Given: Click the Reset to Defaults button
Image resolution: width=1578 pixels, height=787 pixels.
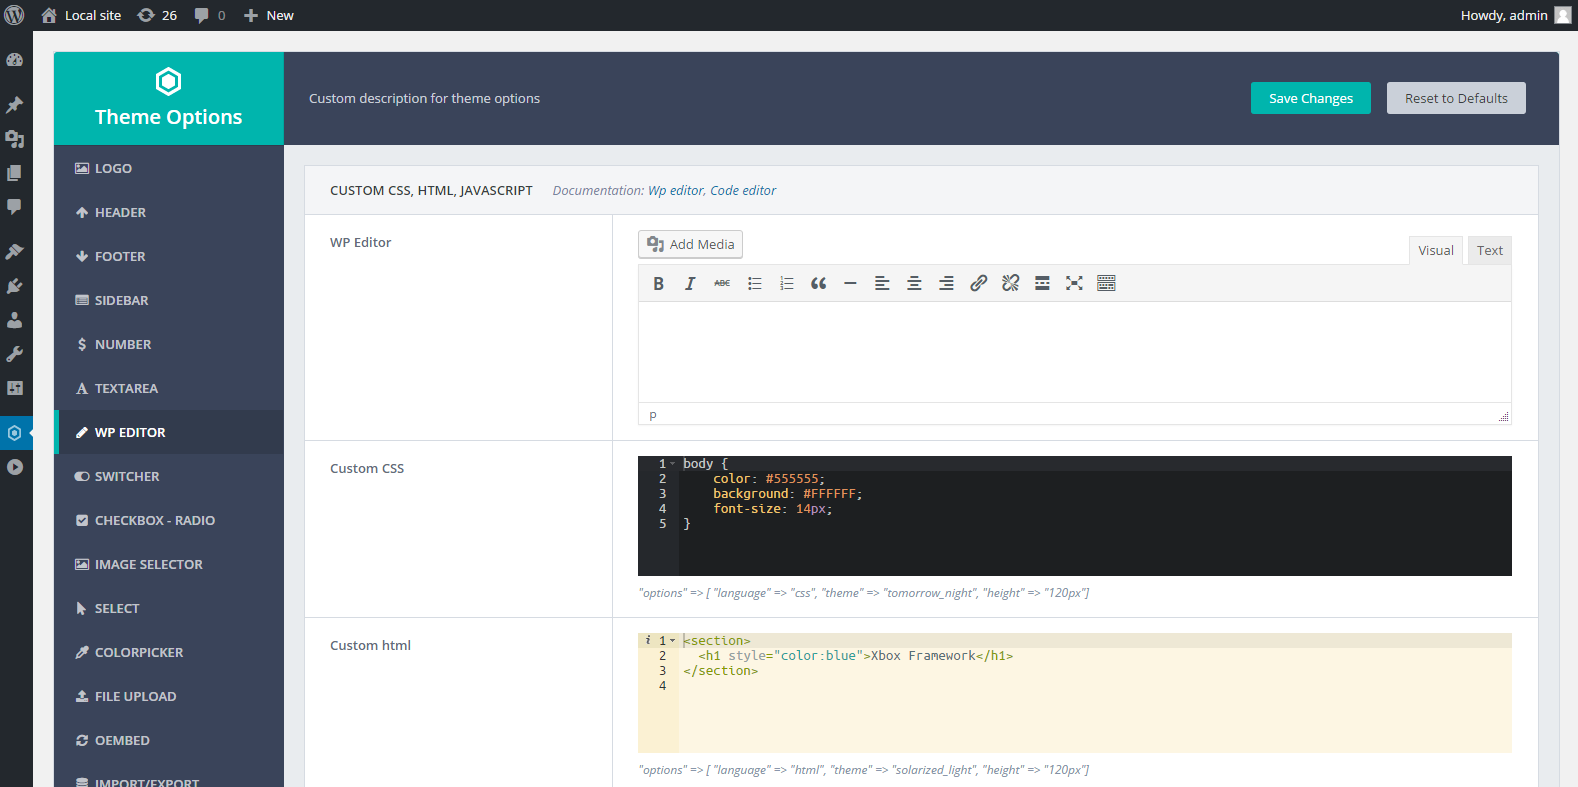Looking at the screenshot, I should click(1455, 98).
